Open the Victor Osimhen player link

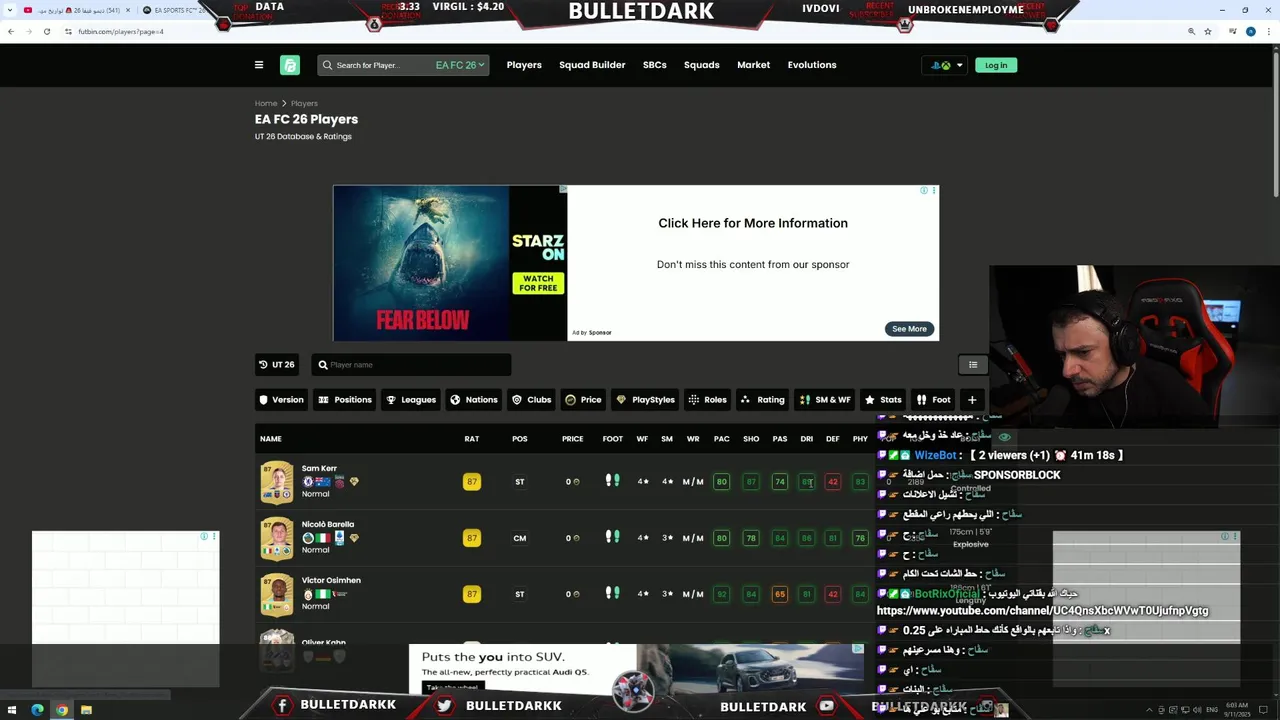331,580
